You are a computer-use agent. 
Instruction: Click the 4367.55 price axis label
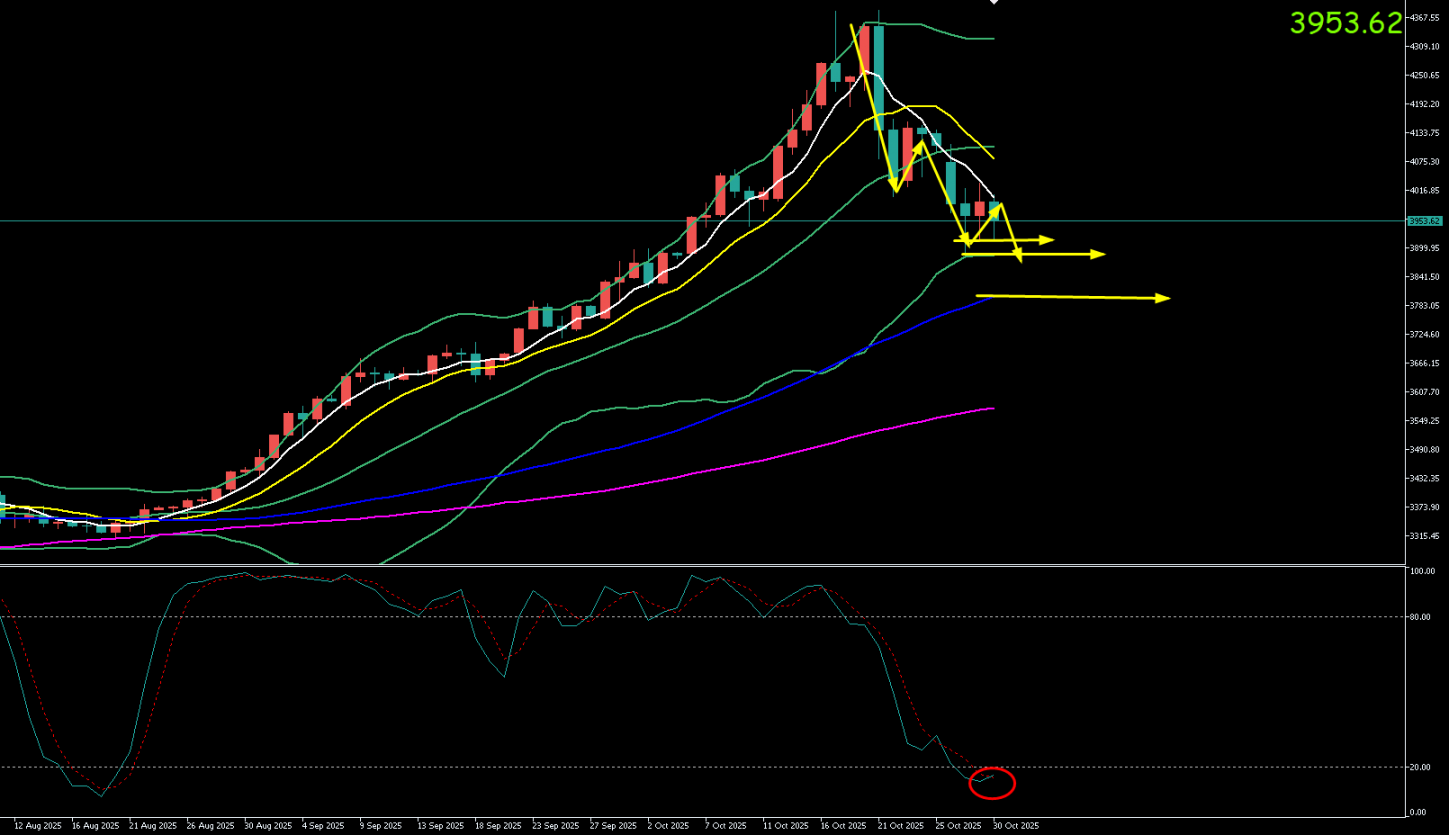point(1423,18)
